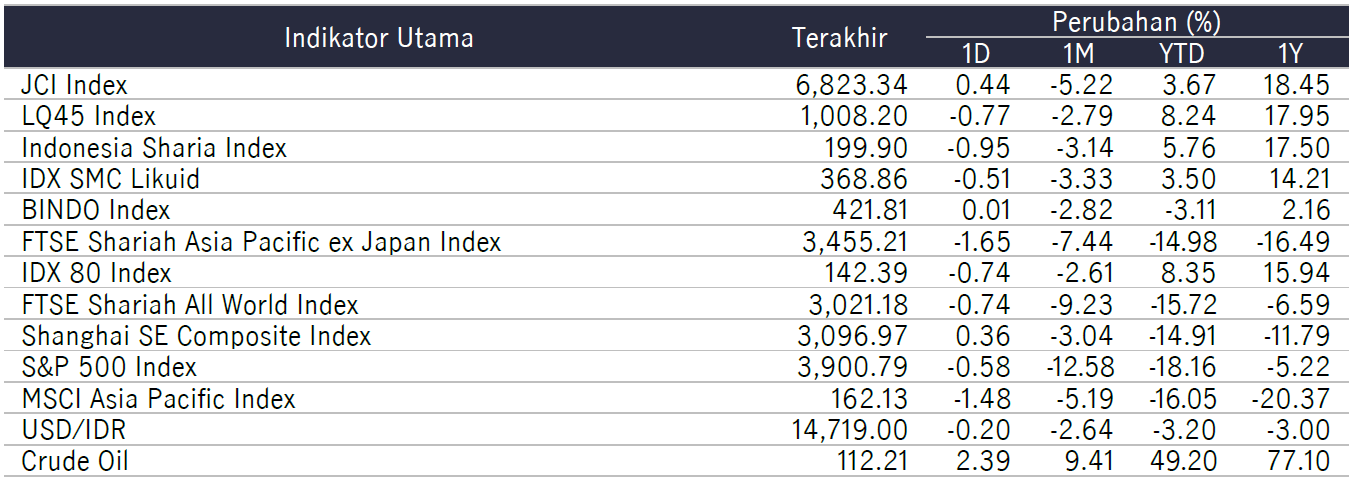
Task: Select the Indonesia Sharia Index label
Action: (154, 148)
